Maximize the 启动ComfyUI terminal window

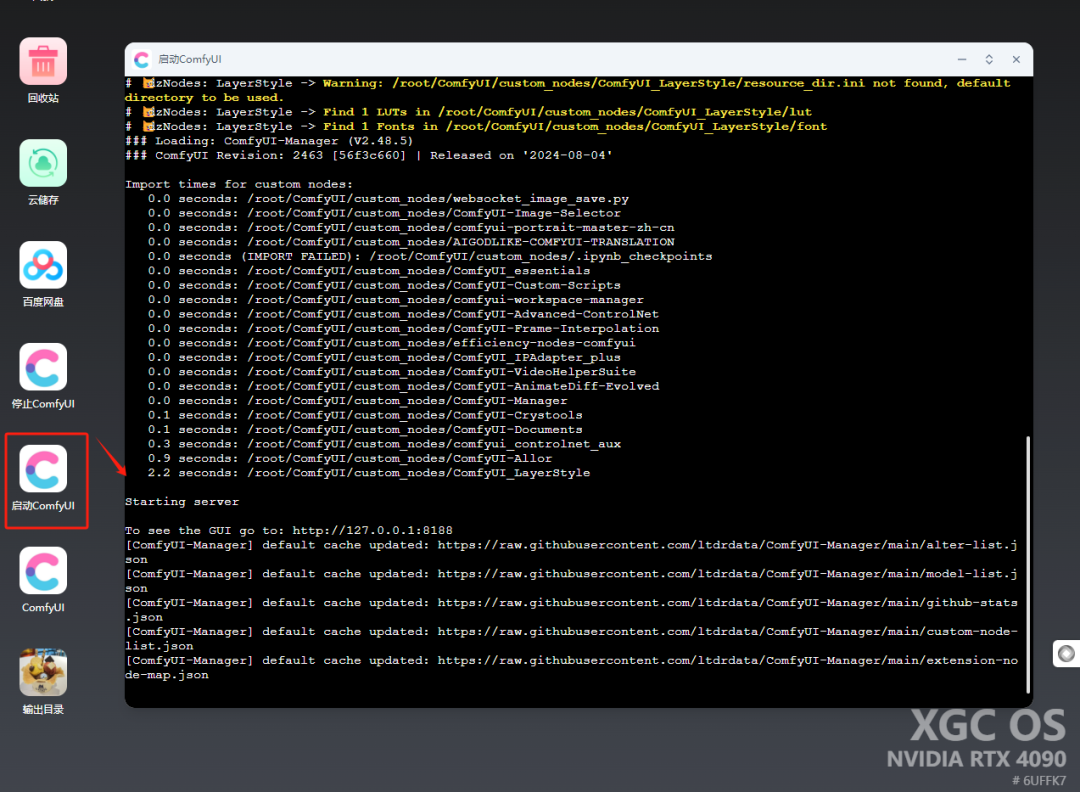pos(988,59)
